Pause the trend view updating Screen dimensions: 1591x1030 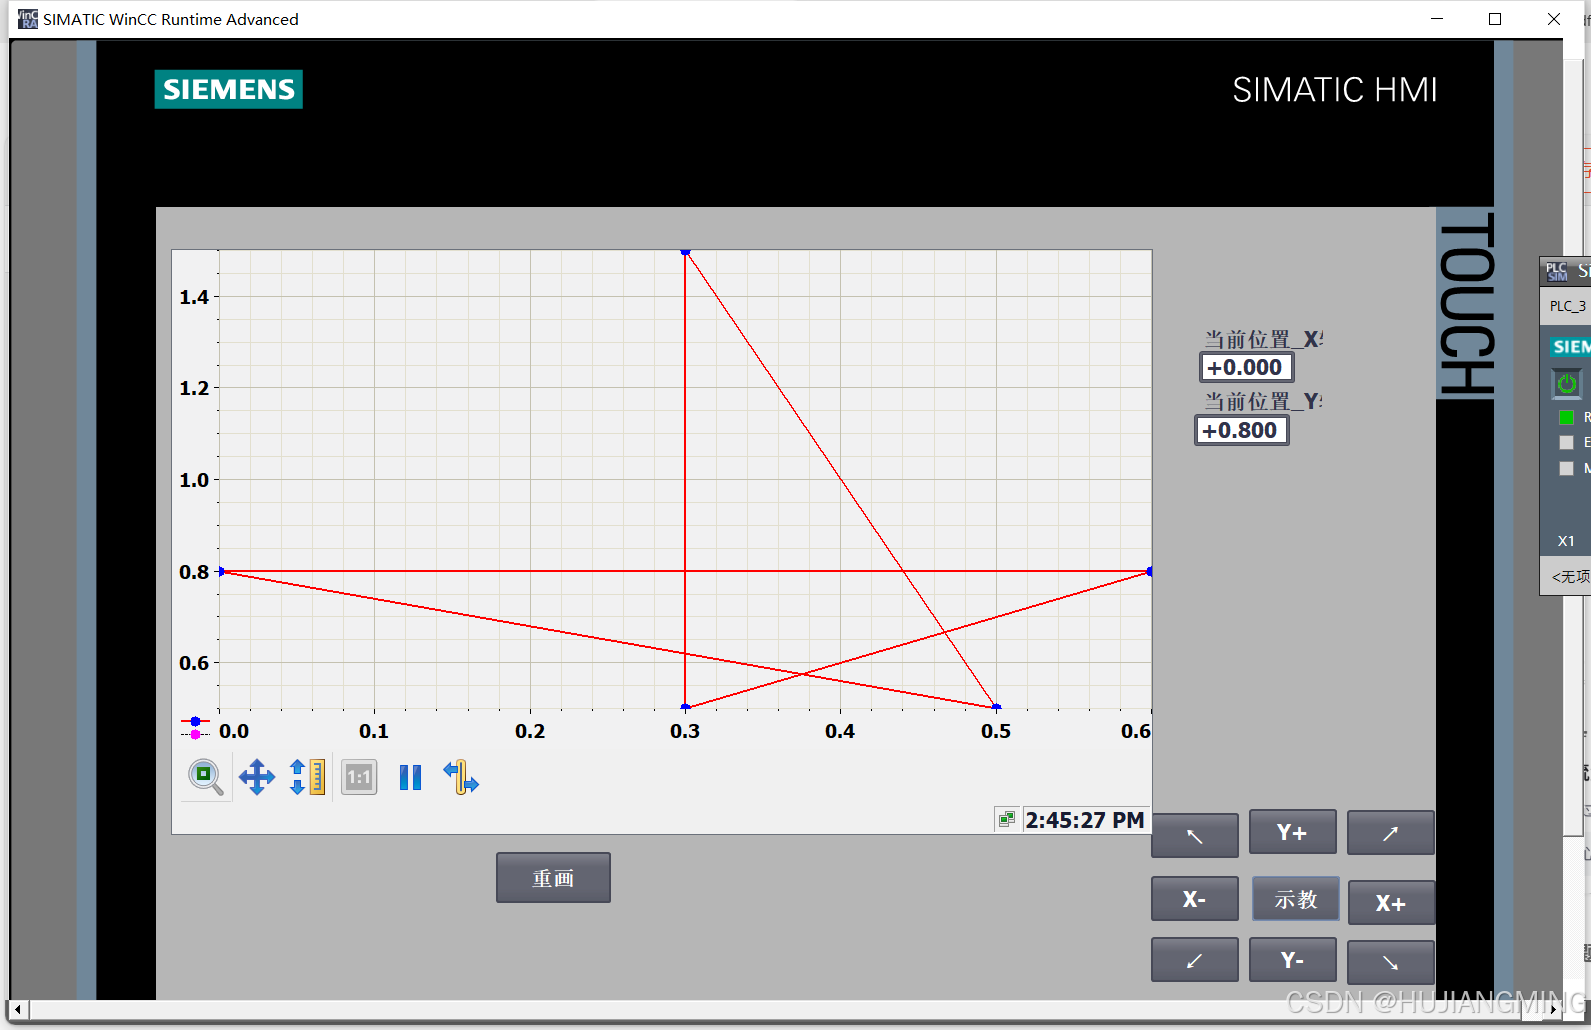point(410,777)
